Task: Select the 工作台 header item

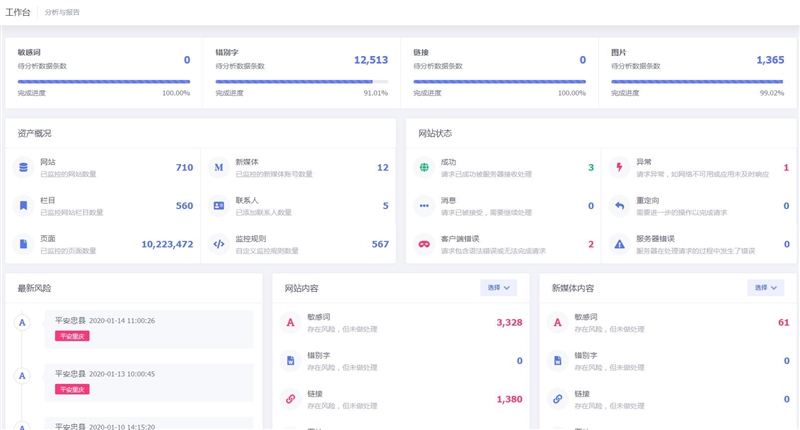Action: [x=18, y=12]
